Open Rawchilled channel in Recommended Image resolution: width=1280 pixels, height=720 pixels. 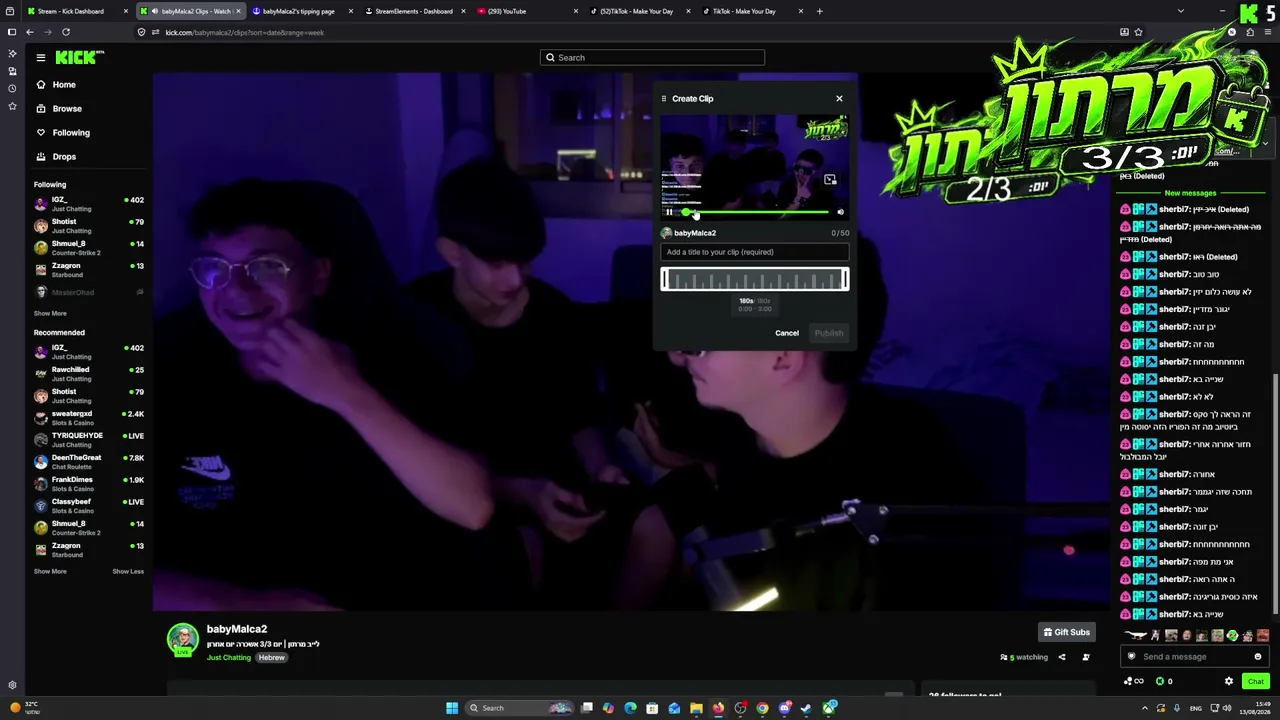point(89,374)
